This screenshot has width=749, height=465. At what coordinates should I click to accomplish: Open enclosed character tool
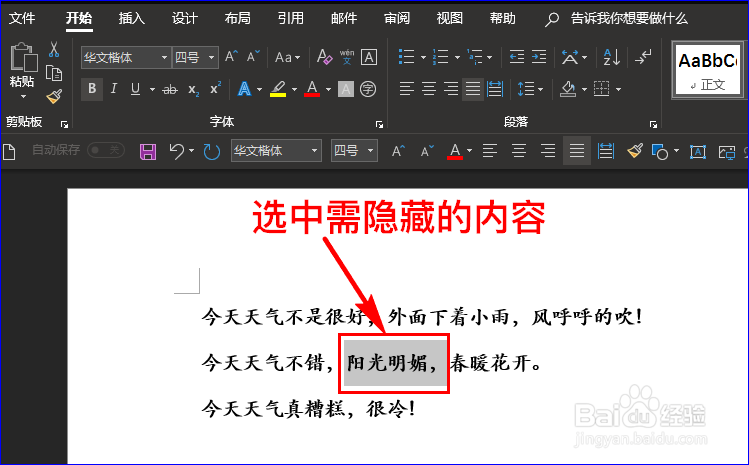[x=368, y=89]
